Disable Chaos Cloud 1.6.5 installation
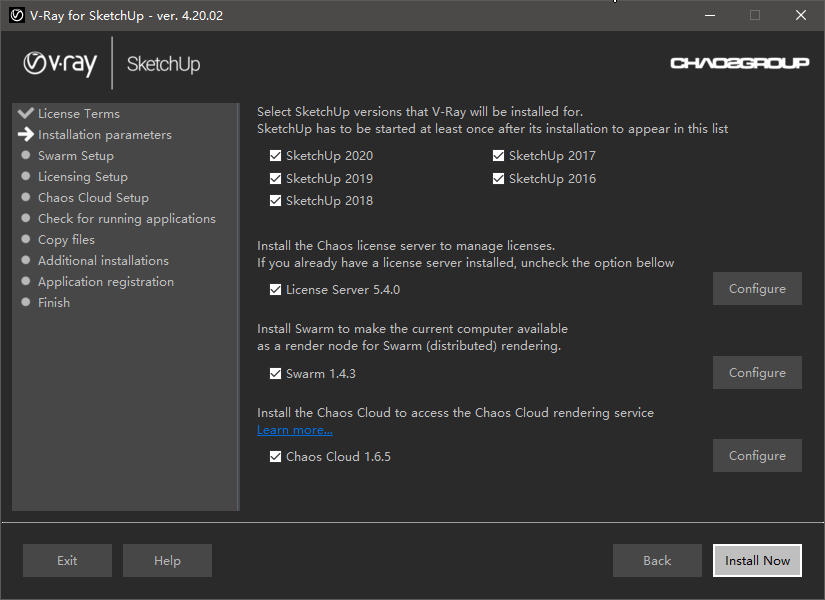 tap(275, 456)
